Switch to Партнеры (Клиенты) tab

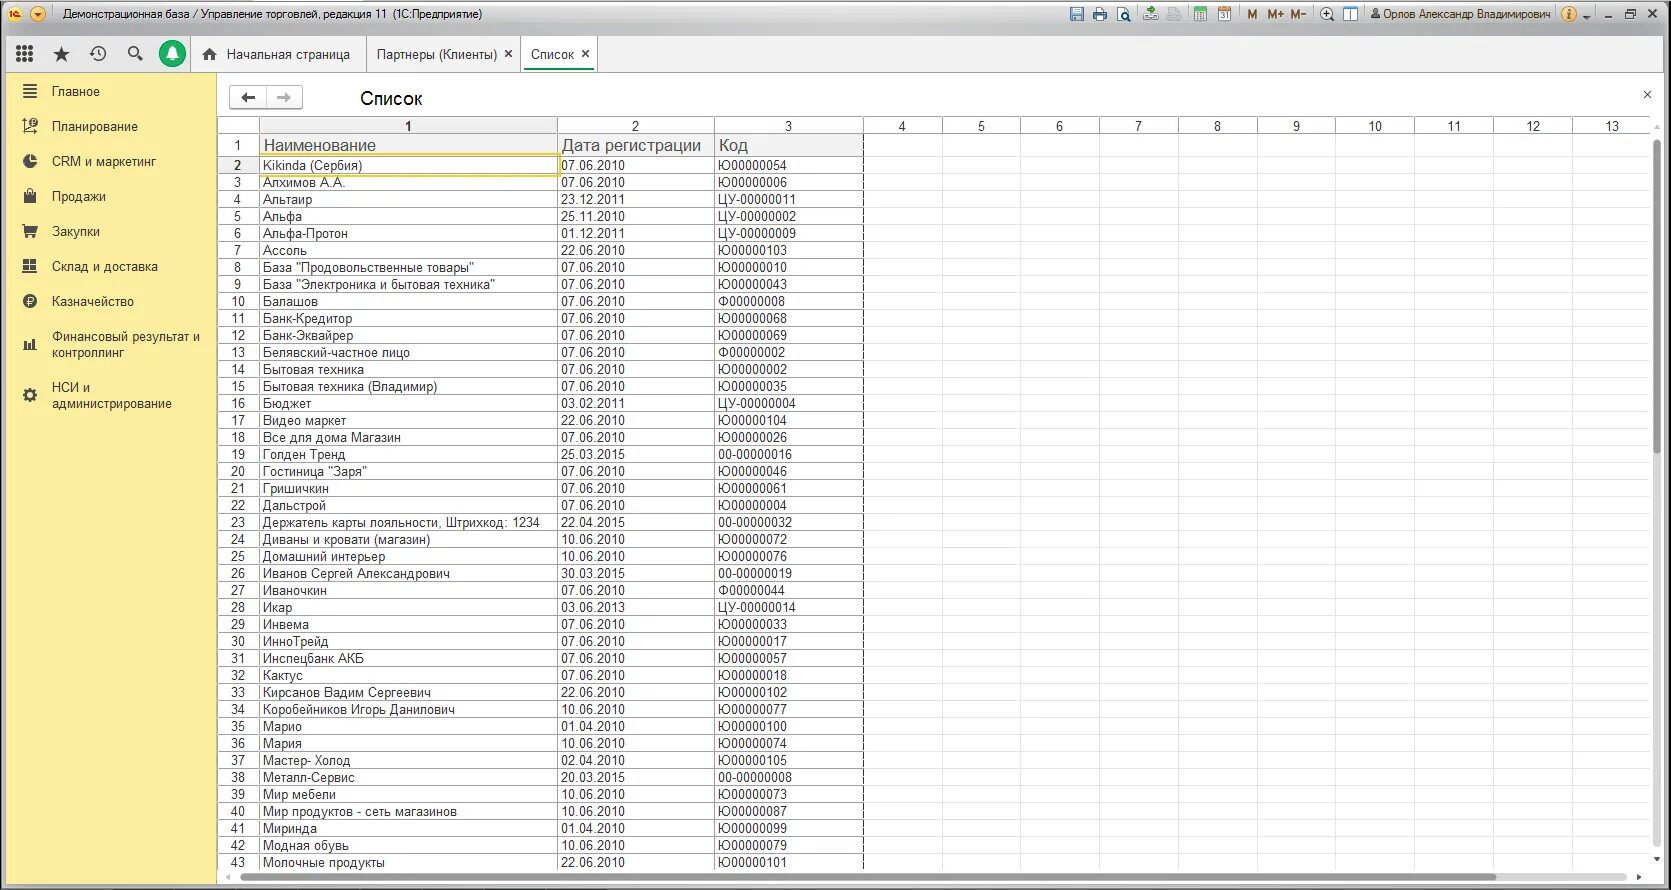point(436,54)
